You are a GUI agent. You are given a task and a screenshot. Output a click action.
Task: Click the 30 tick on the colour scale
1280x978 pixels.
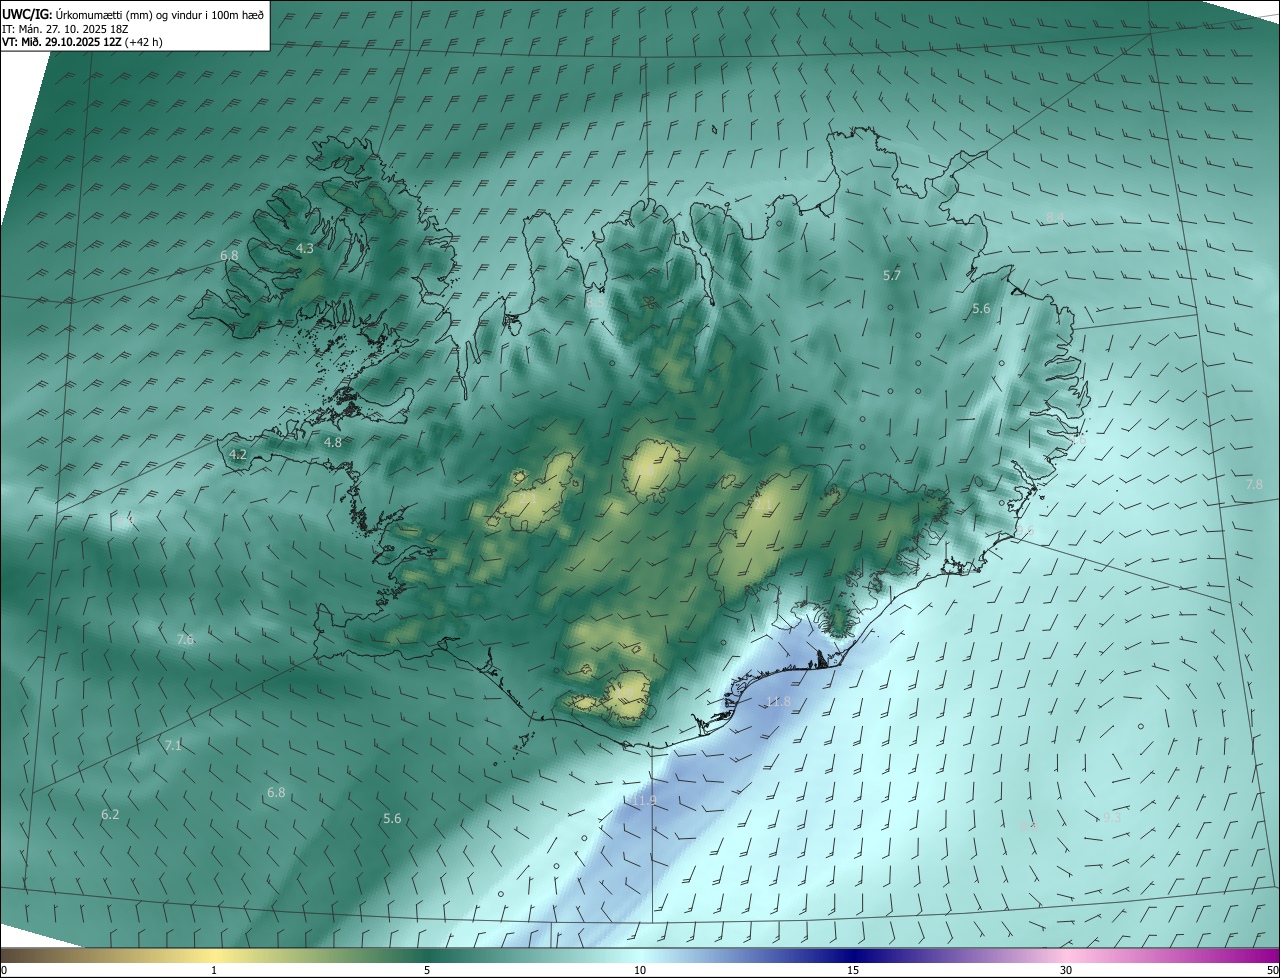tap(1066, 970)
